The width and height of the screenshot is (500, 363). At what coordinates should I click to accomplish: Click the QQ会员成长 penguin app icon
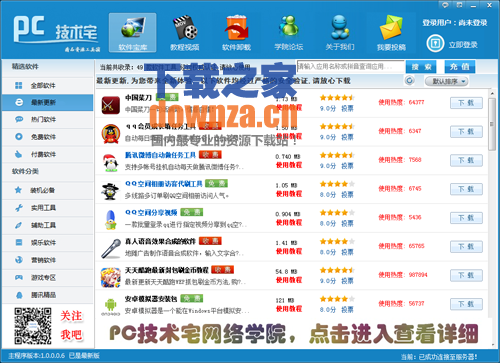[x=111, y=134]
